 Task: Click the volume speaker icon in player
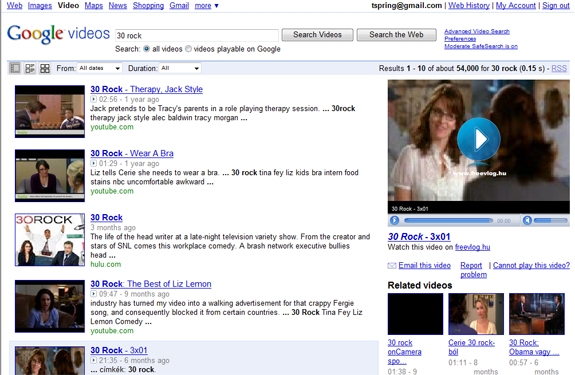pyautogui.click(x=527, y=220)
